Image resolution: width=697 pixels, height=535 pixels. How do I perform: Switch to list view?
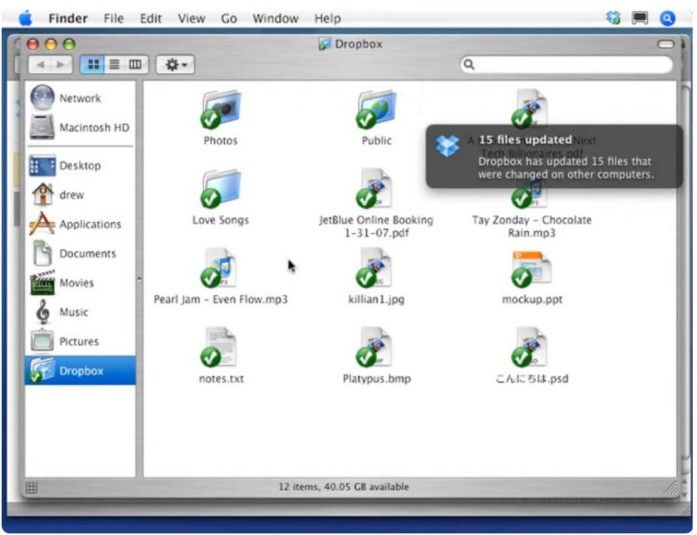114,65
